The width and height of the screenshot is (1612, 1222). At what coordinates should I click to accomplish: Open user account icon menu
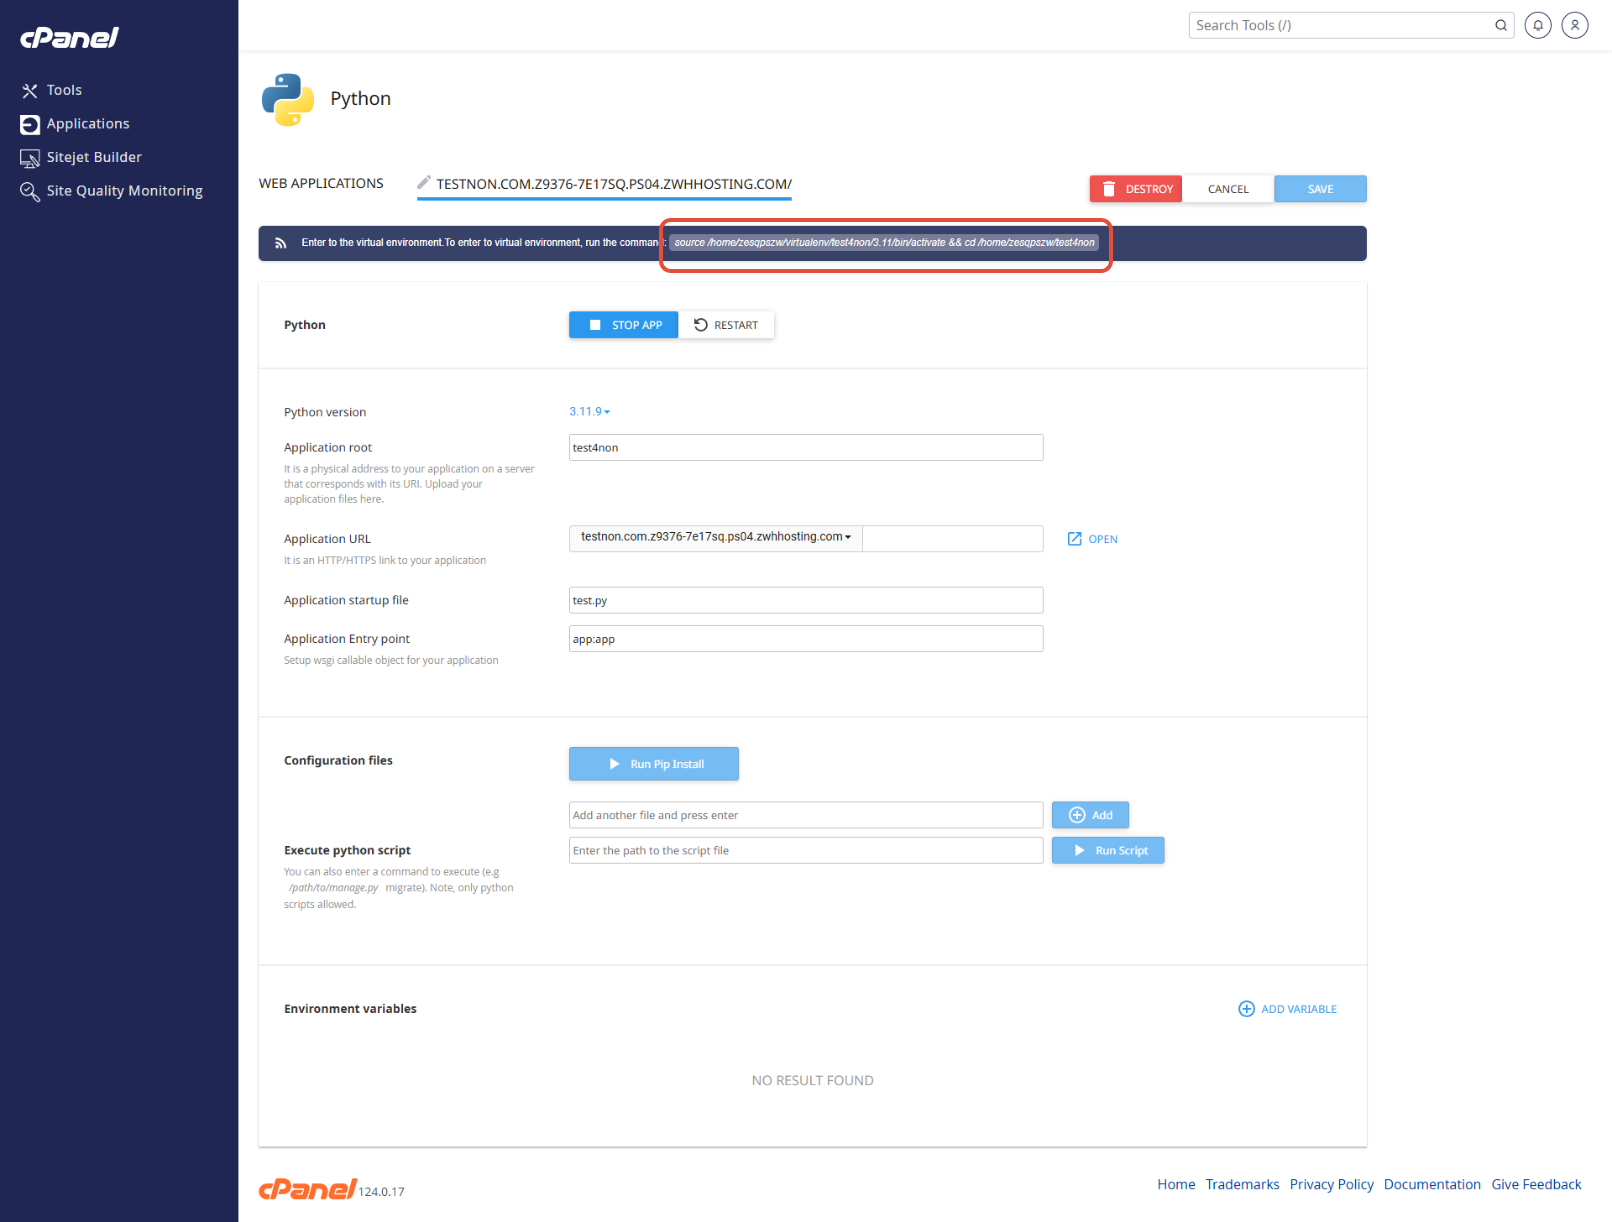pos(1575,25)
